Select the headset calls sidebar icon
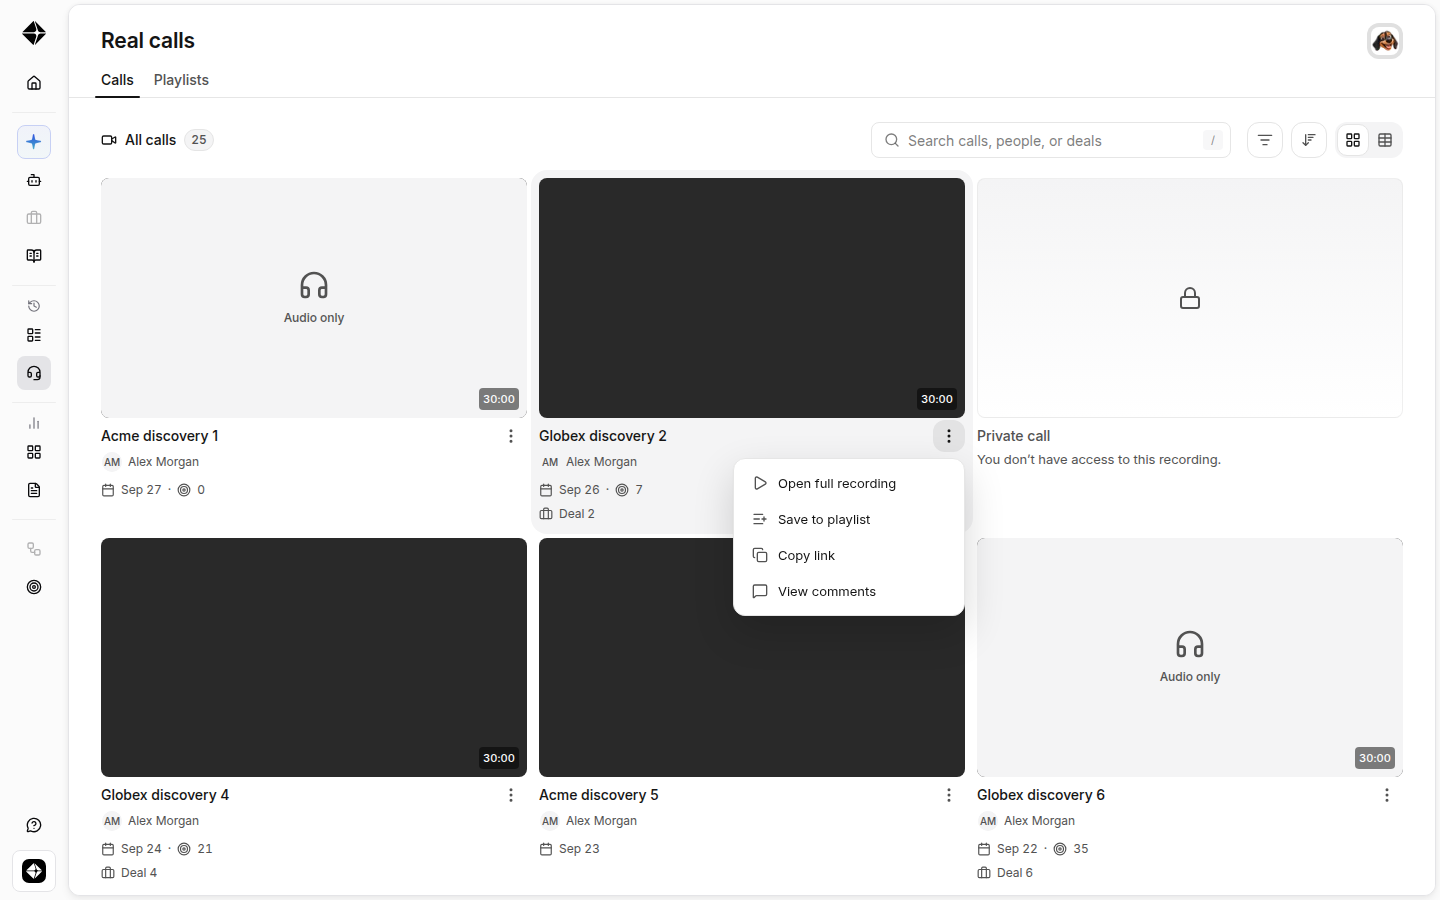Screen dimensions: 1440x900 pos(34,373)
